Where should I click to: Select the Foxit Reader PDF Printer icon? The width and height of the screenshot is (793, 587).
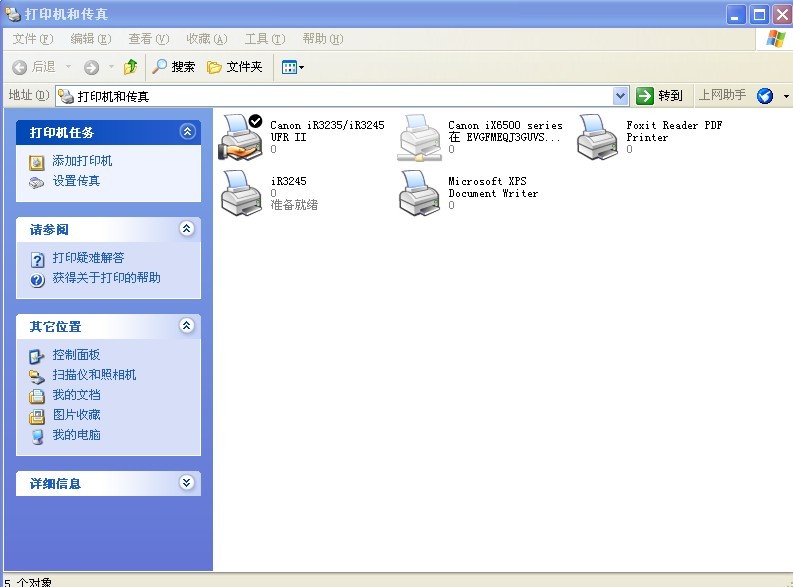(598, 138)
